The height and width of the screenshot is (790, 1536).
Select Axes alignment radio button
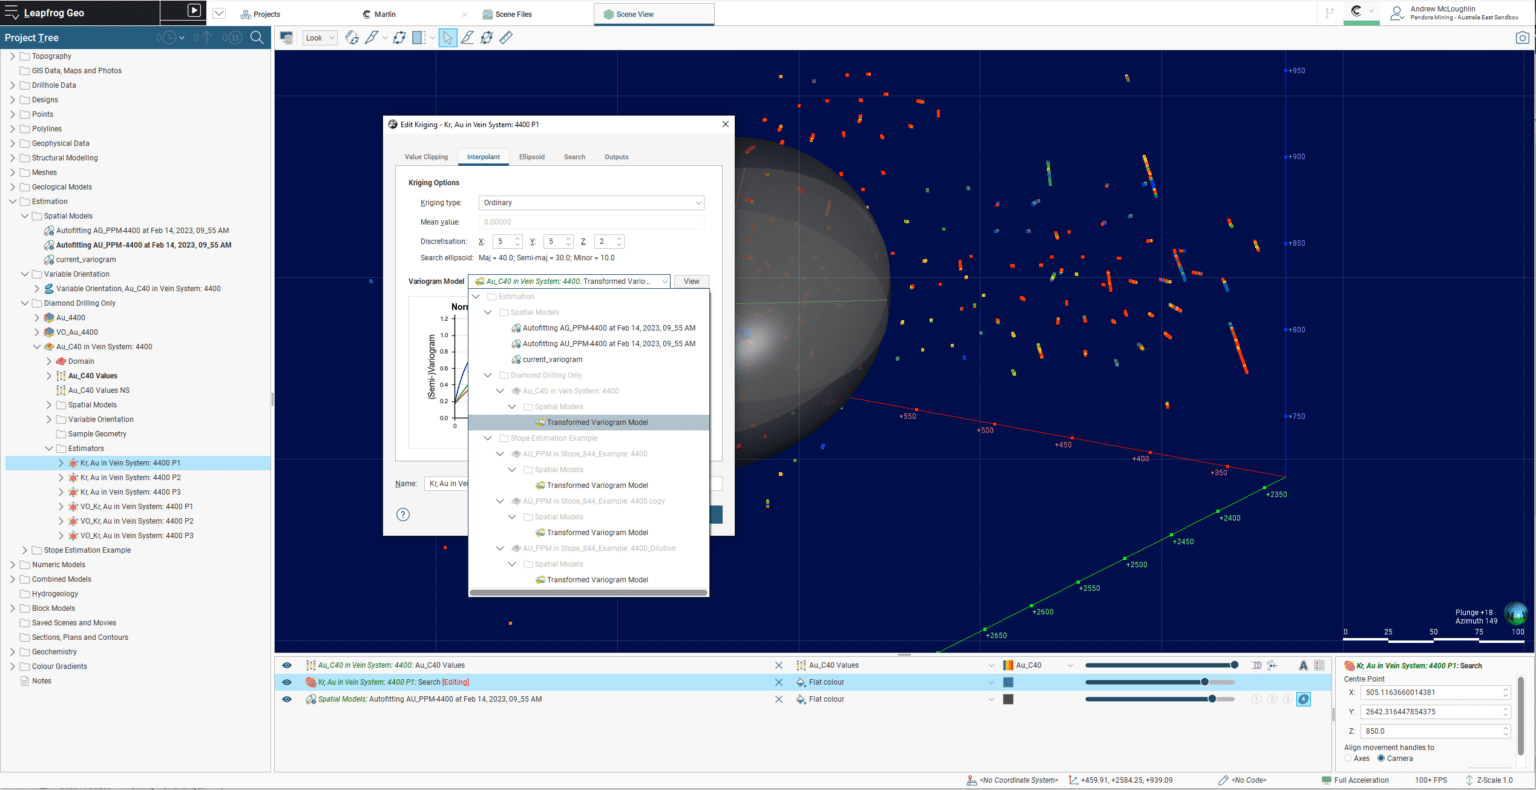tap(1349, 758)
